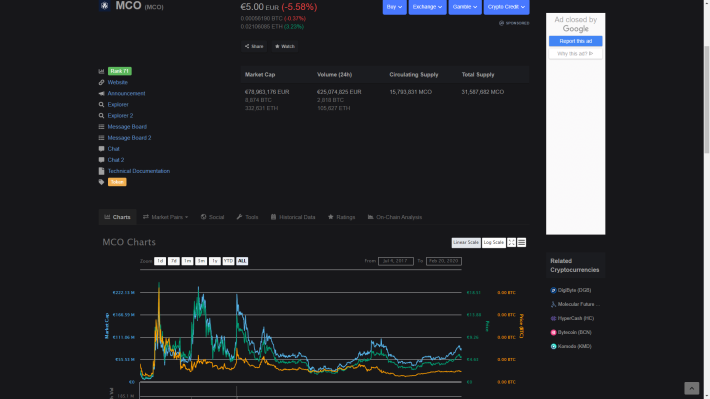Click the document icon beside Technical Documentation
Image resolution: width=710 pixels, height=399 pixels.
(x=101, y=171)
